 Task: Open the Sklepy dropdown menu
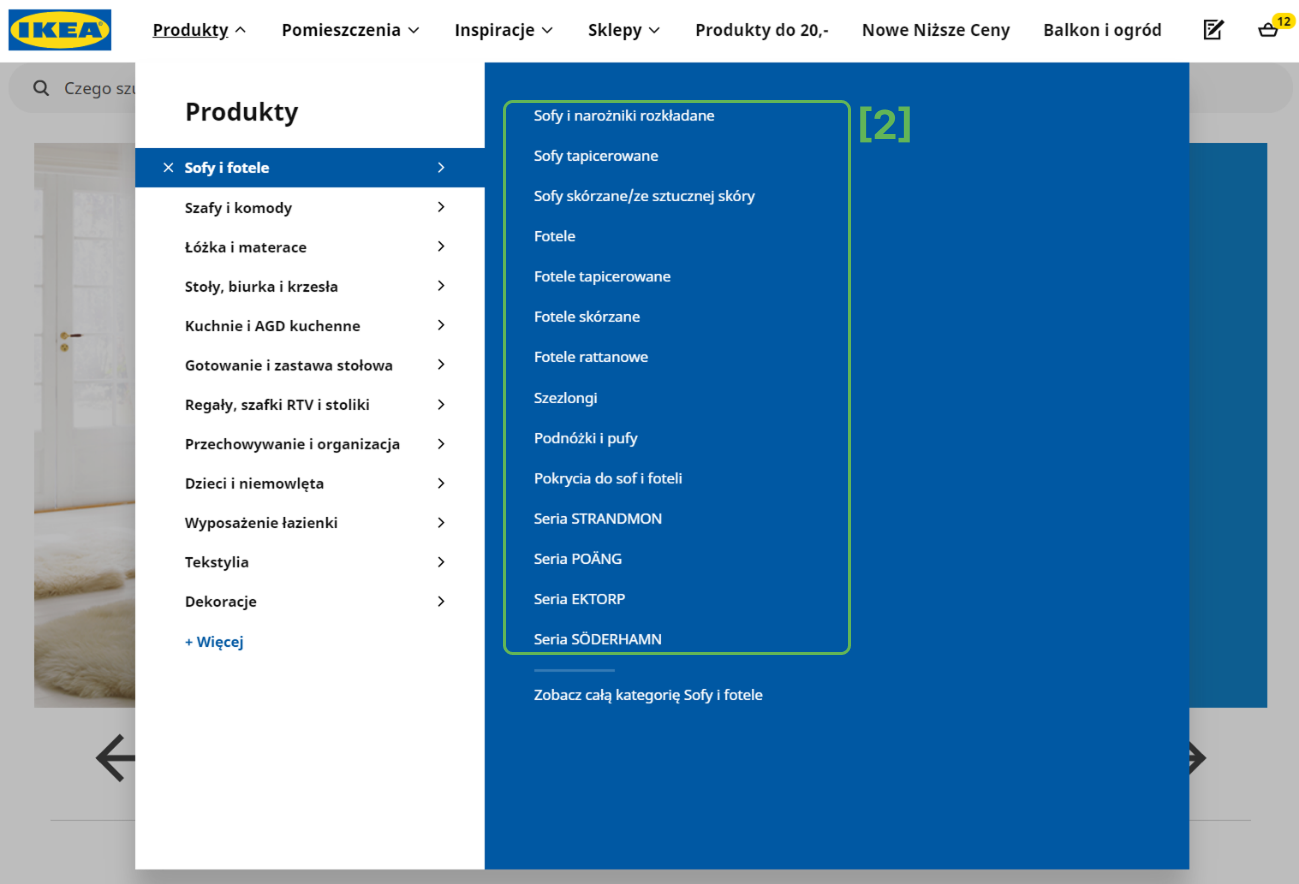point(624,30)
